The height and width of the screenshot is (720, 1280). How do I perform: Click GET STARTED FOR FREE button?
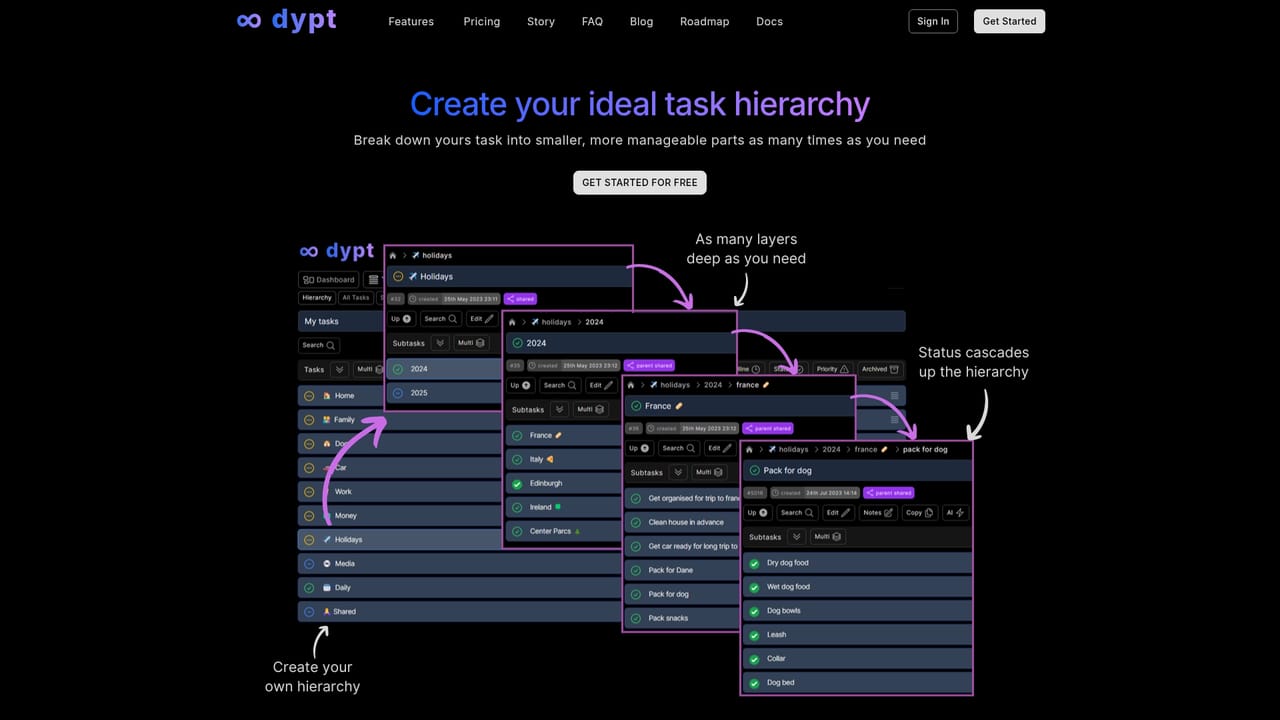coord(640,183)
